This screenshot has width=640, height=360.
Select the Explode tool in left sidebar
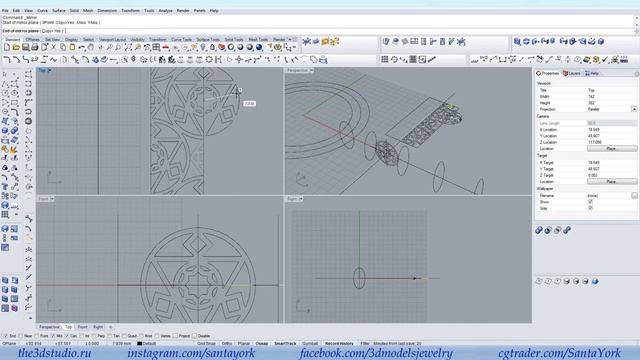(x=13, y=149)
